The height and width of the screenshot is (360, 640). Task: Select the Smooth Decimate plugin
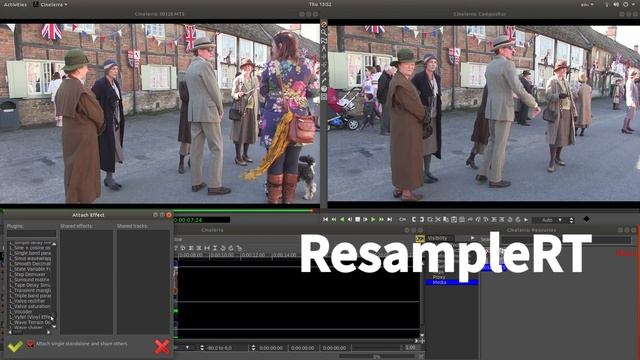[x=30, y=264]
